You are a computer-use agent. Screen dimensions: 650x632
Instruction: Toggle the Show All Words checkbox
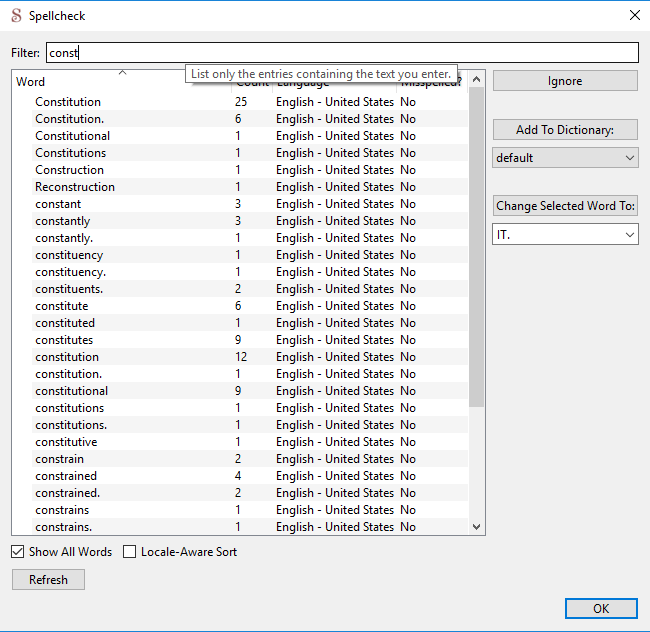click(18, 552)
